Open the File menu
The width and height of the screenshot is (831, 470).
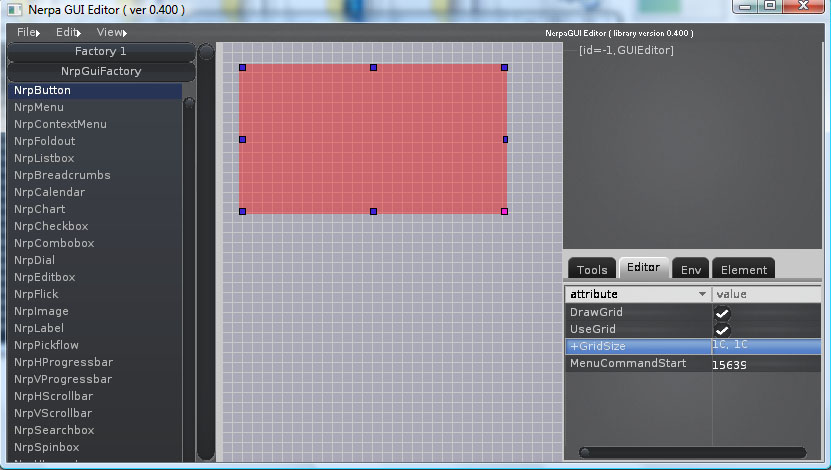tap(27, 33)
